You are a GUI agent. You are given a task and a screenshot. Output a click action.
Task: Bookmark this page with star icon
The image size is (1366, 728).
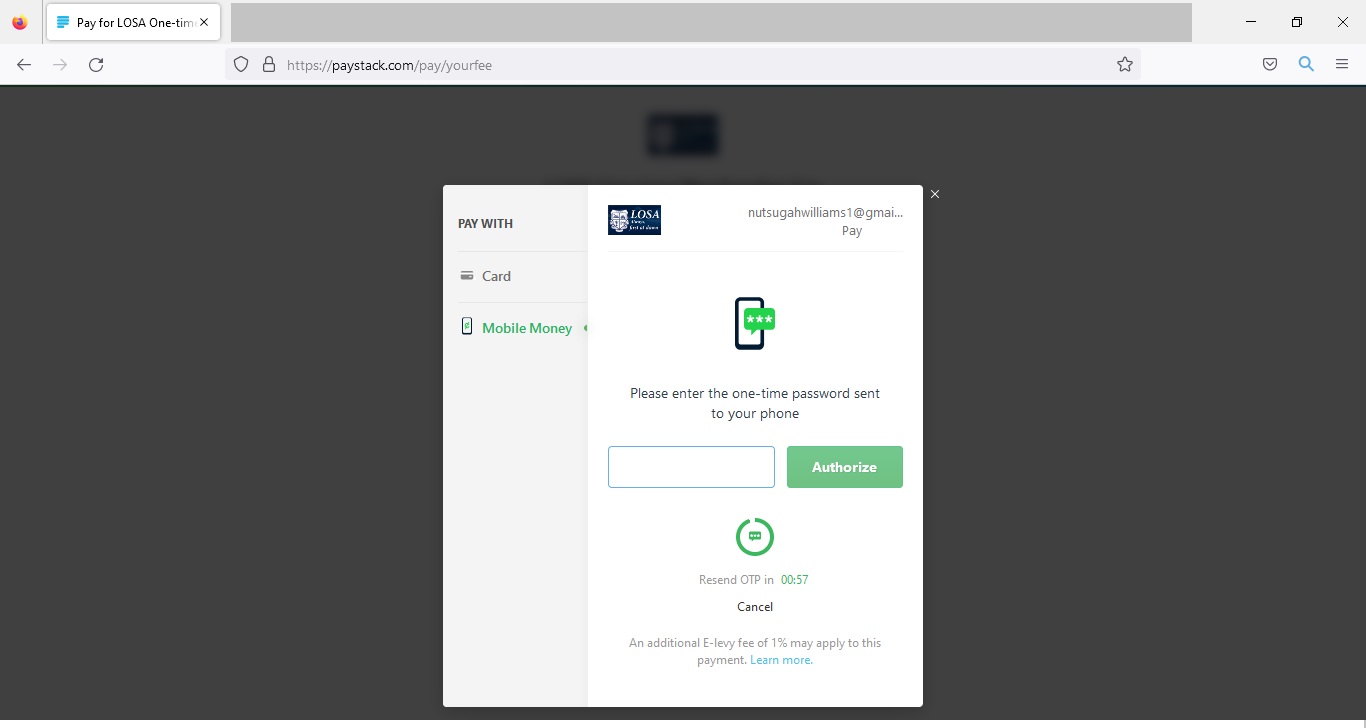click(1125, 65)
